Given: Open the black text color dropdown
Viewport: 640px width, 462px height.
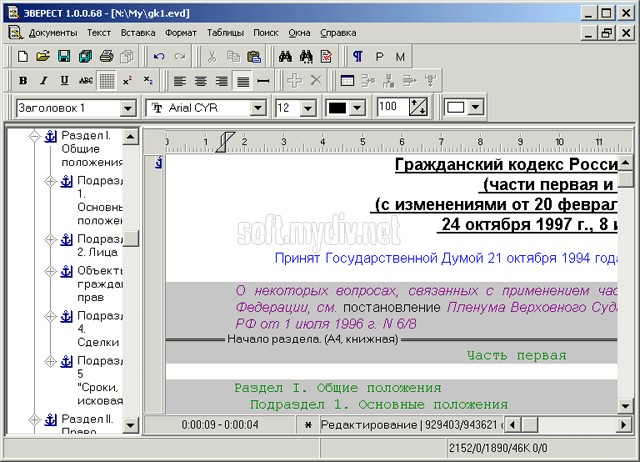Looking at the screenshot, I should 357,108.
